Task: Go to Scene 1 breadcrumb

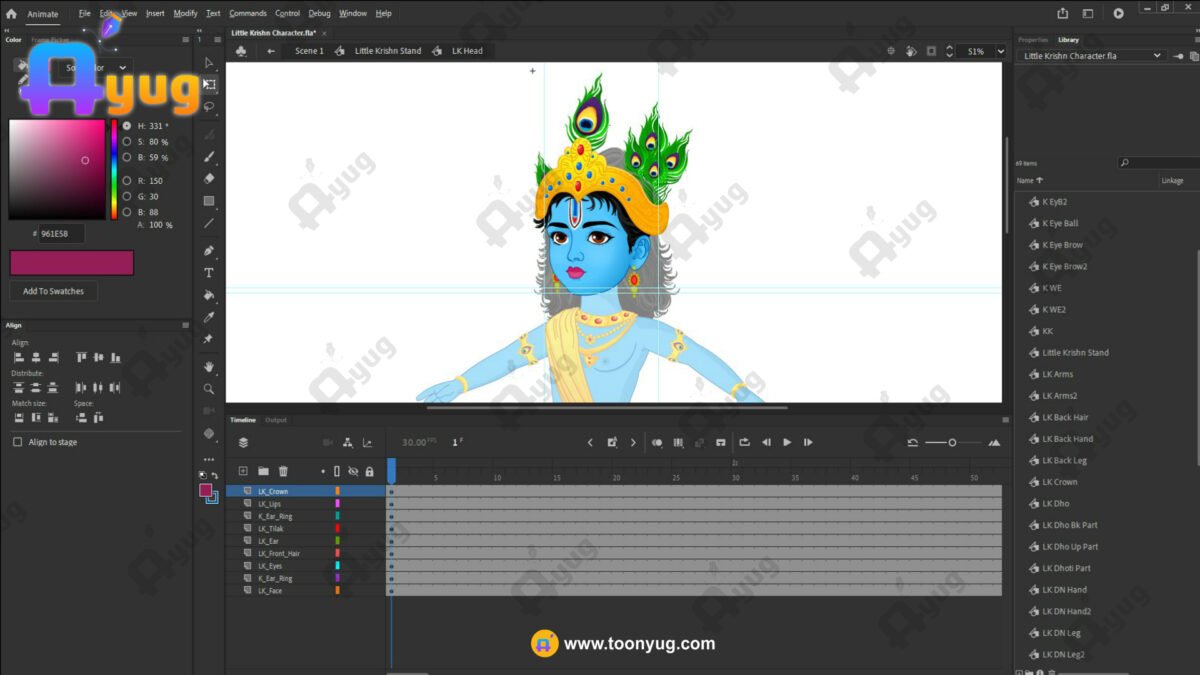Action: (309, 51)
